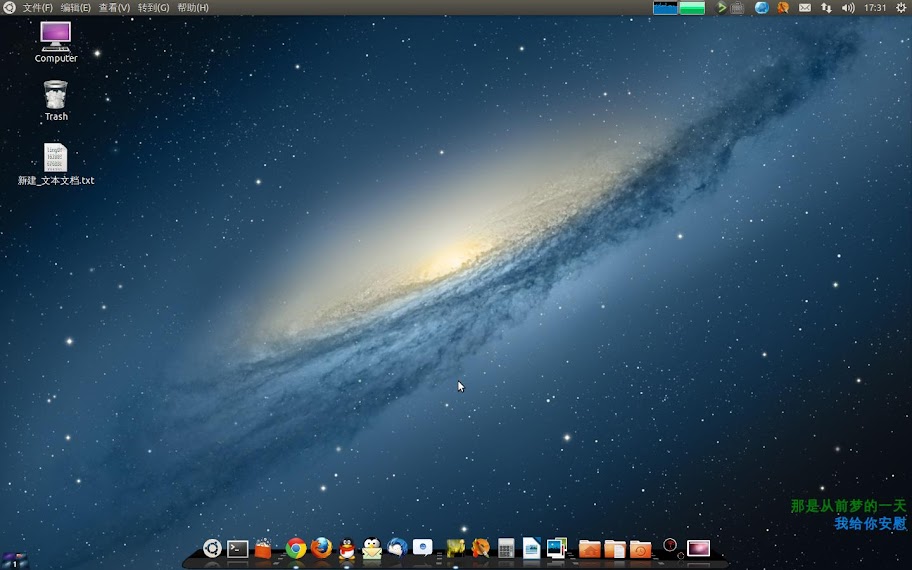Open the Ubuntu logo launcher in the dock
The height and width of the screenshot is (570, 912).
point(212,548)
